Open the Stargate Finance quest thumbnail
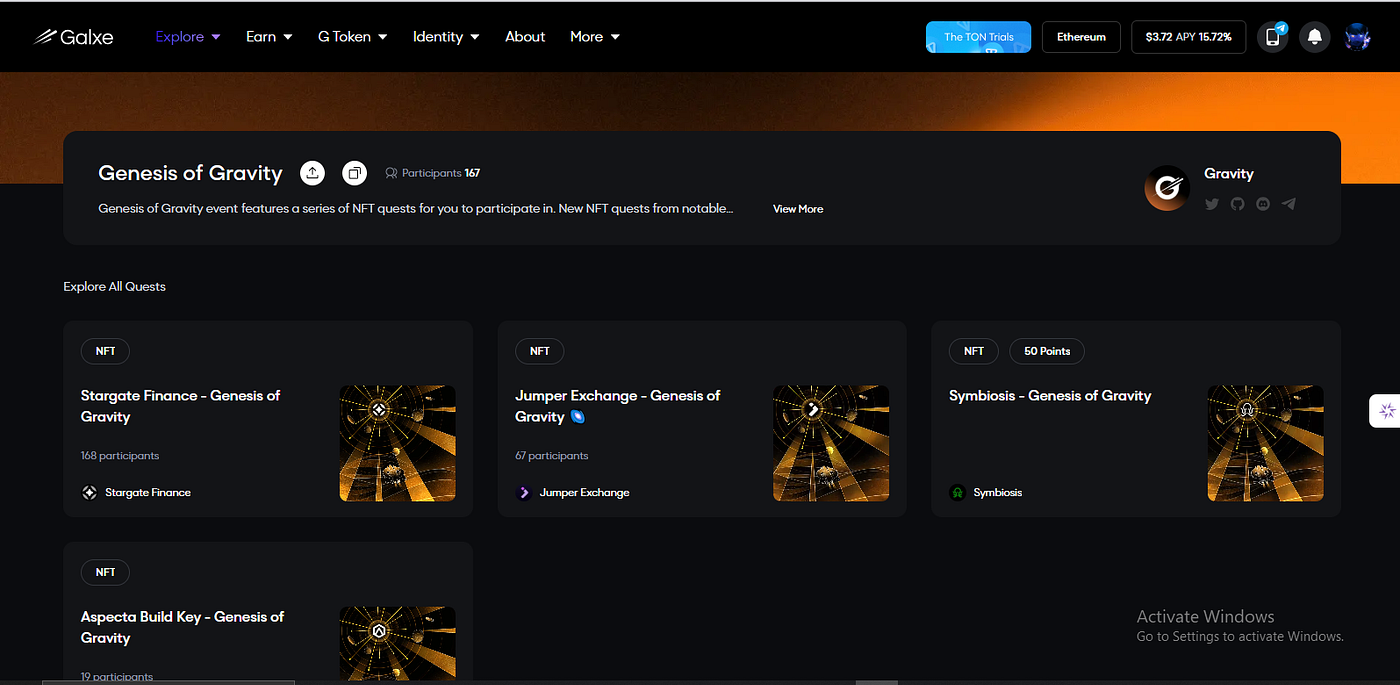This screenshot has height=685, width=1400. pos(398,444)
